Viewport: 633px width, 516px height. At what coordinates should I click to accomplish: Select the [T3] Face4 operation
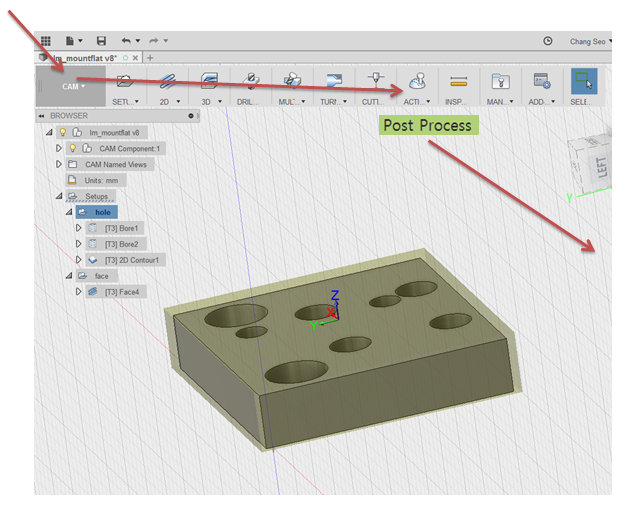pyautogui.click(x=122, y=292)
